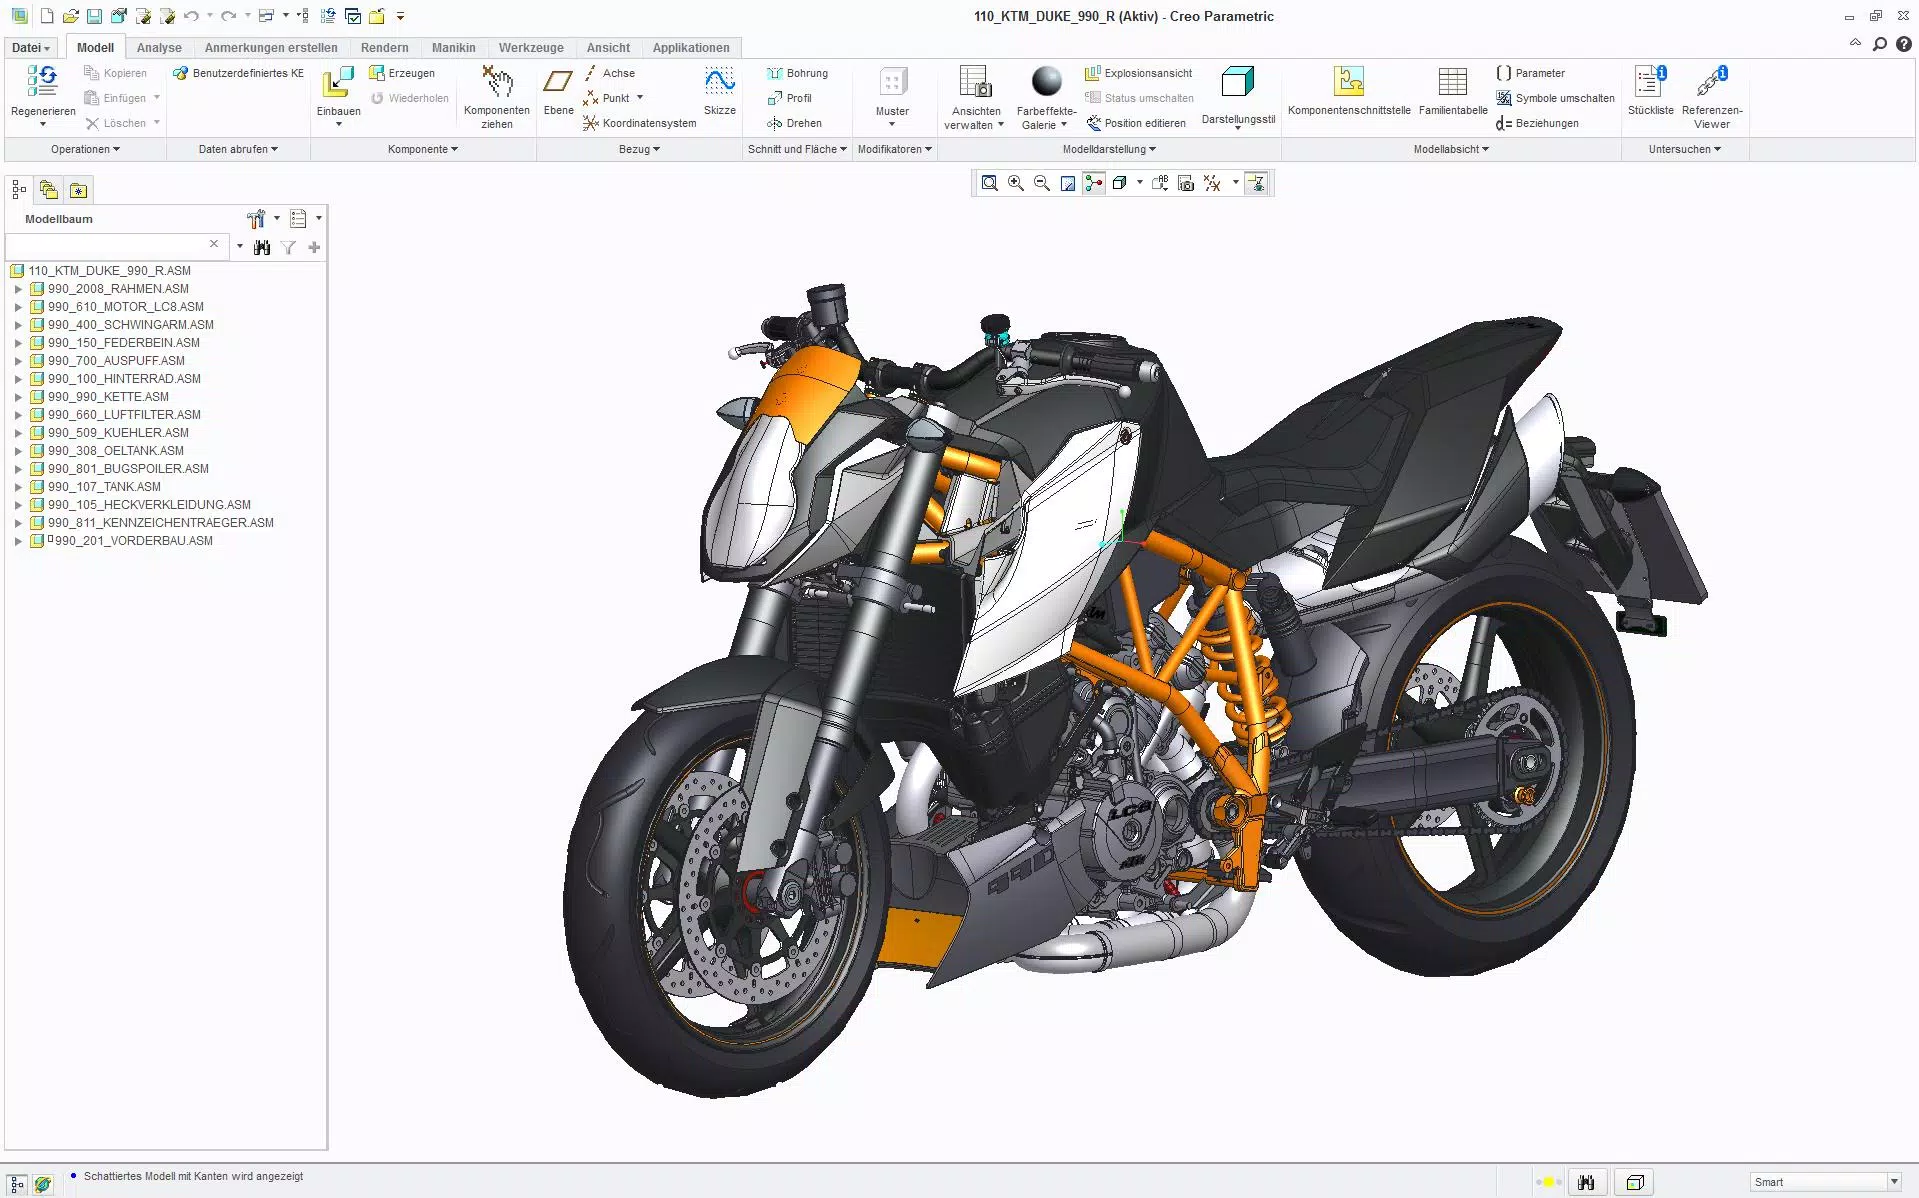Switch to the Analyse ribbon tab
Screen dimensions: 1919x1198
pos(159,48)
